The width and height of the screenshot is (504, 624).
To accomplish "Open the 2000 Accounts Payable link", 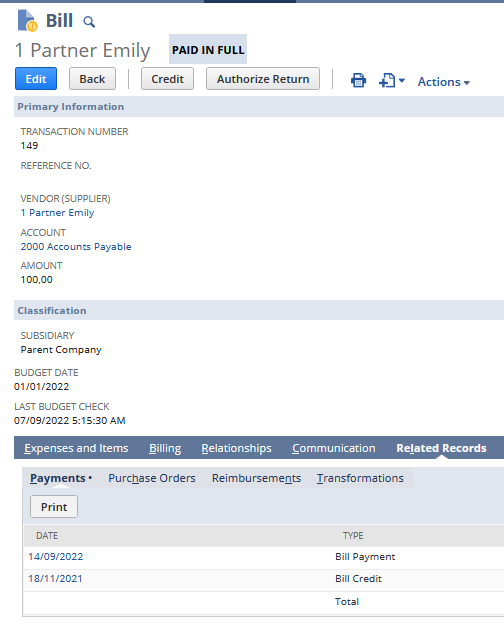I will [76, 247].
